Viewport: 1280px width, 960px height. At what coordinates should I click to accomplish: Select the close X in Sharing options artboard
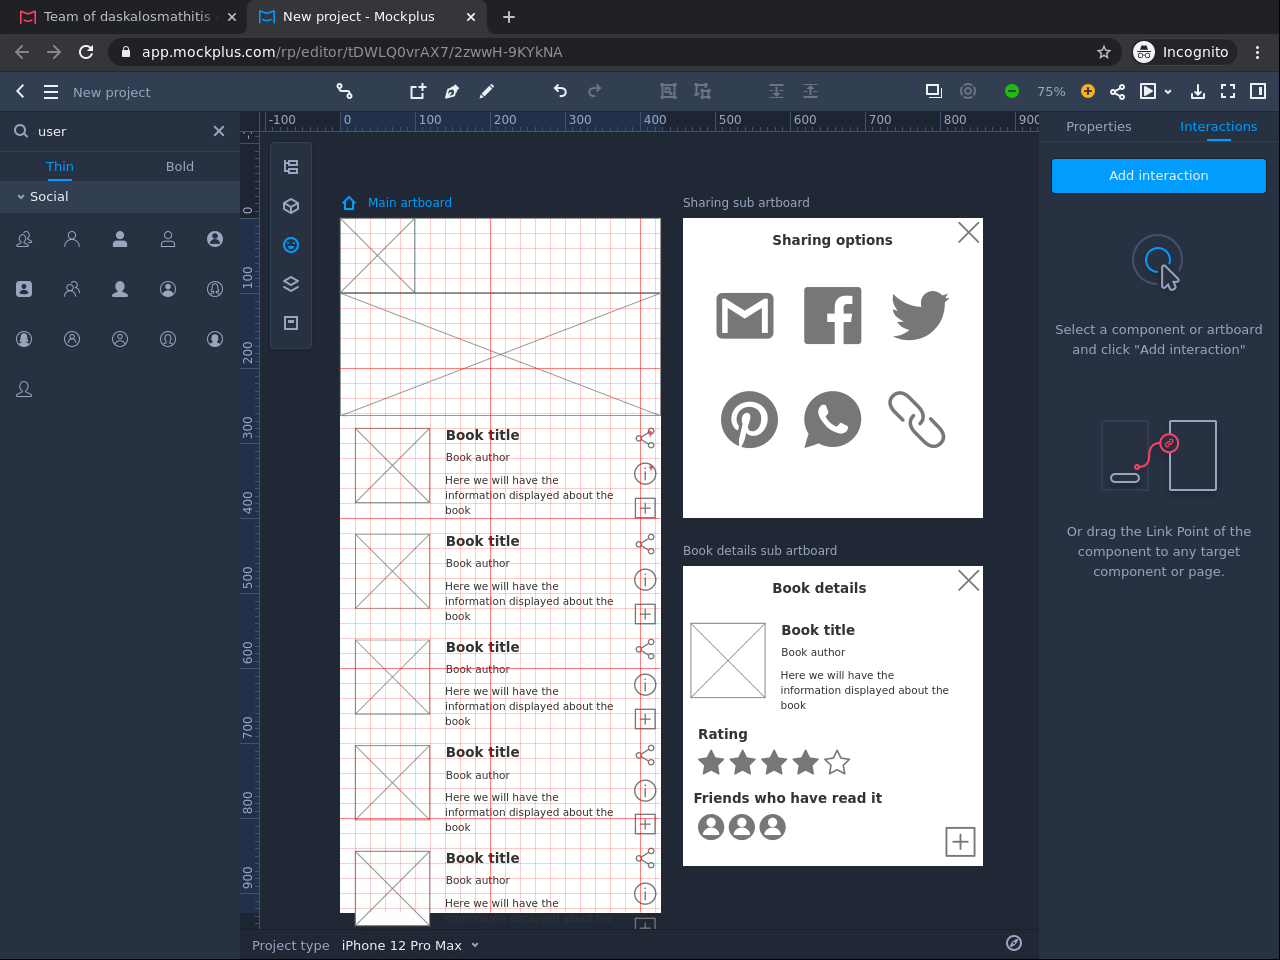point(969,233)
